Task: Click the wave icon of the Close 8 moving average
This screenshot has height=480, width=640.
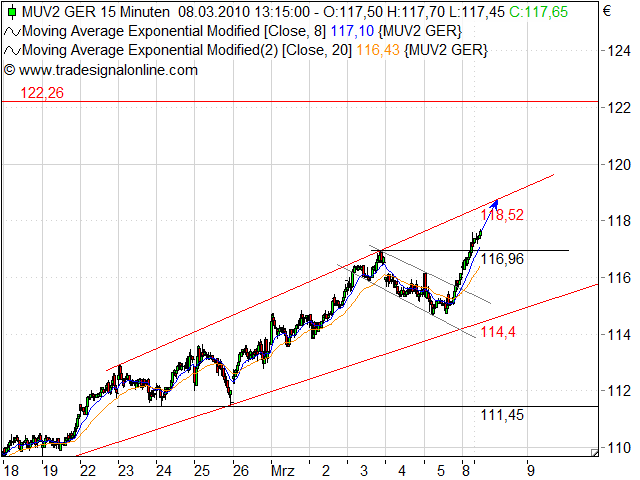Action: pyautogui.click(x=11, y=31)
